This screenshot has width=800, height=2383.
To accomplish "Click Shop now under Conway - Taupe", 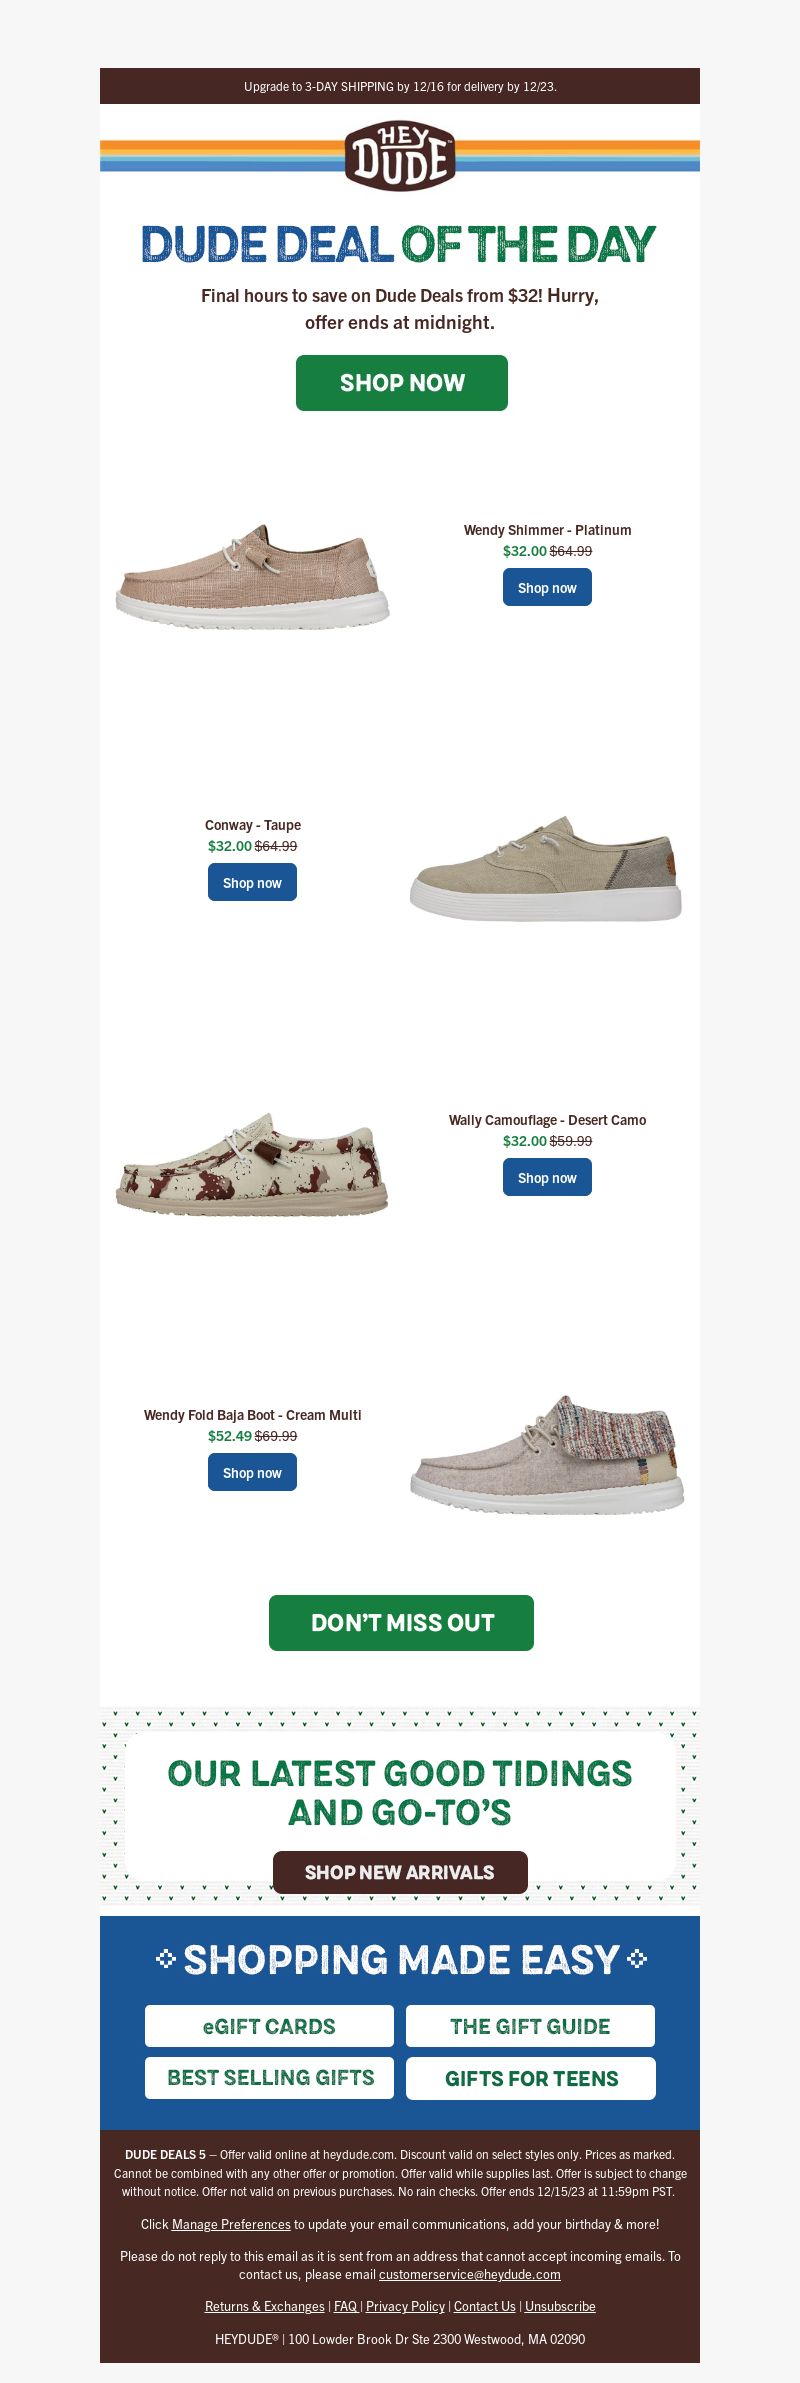I will (x=252, y=882).
